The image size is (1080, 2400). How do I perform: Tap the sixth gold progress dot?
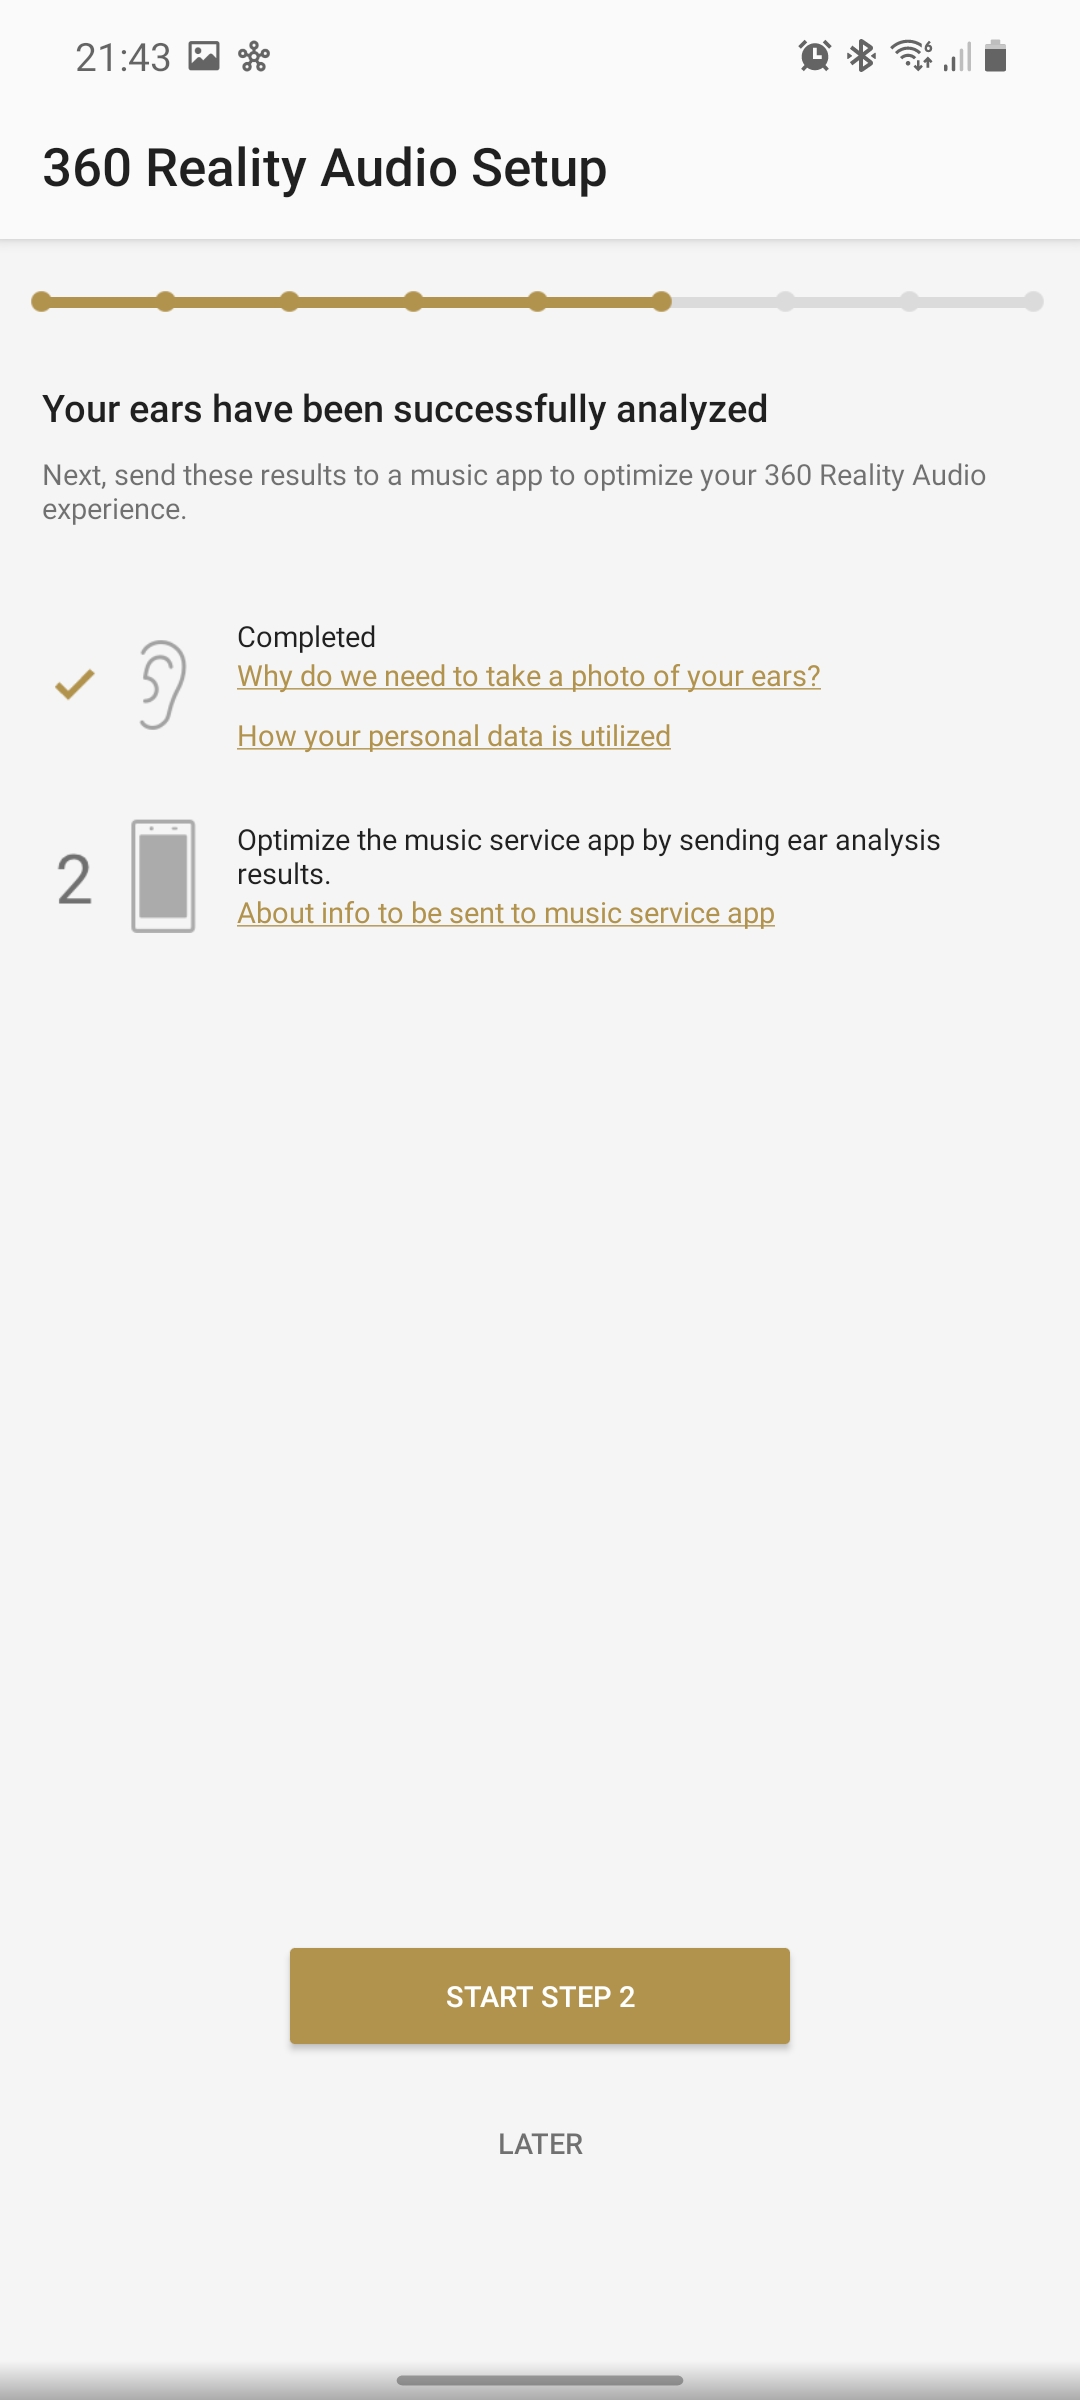661,302
